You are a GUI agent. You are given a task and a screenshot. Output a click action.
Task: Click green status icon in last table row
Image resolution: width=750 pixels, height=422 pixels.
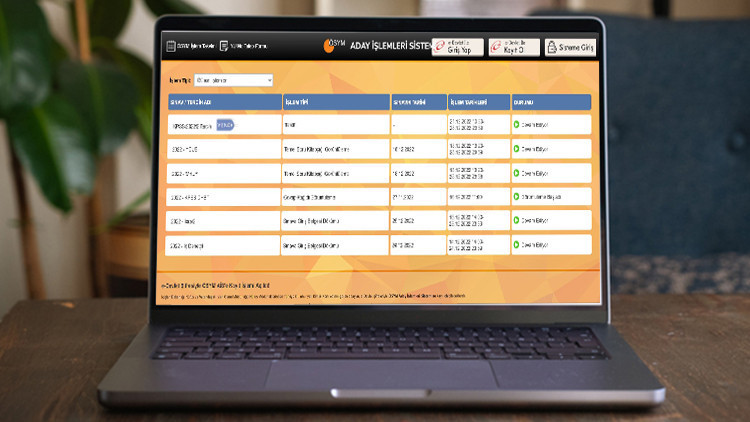[x=516, y=245]
